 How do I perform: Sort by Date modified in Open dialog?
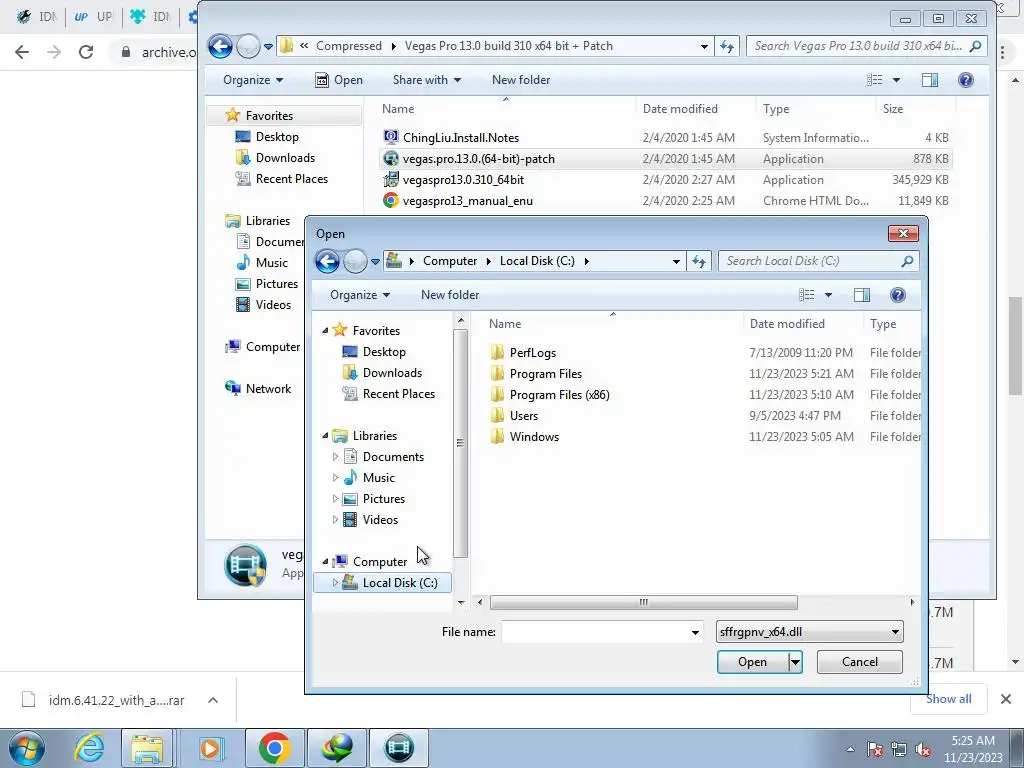[787, 324]
